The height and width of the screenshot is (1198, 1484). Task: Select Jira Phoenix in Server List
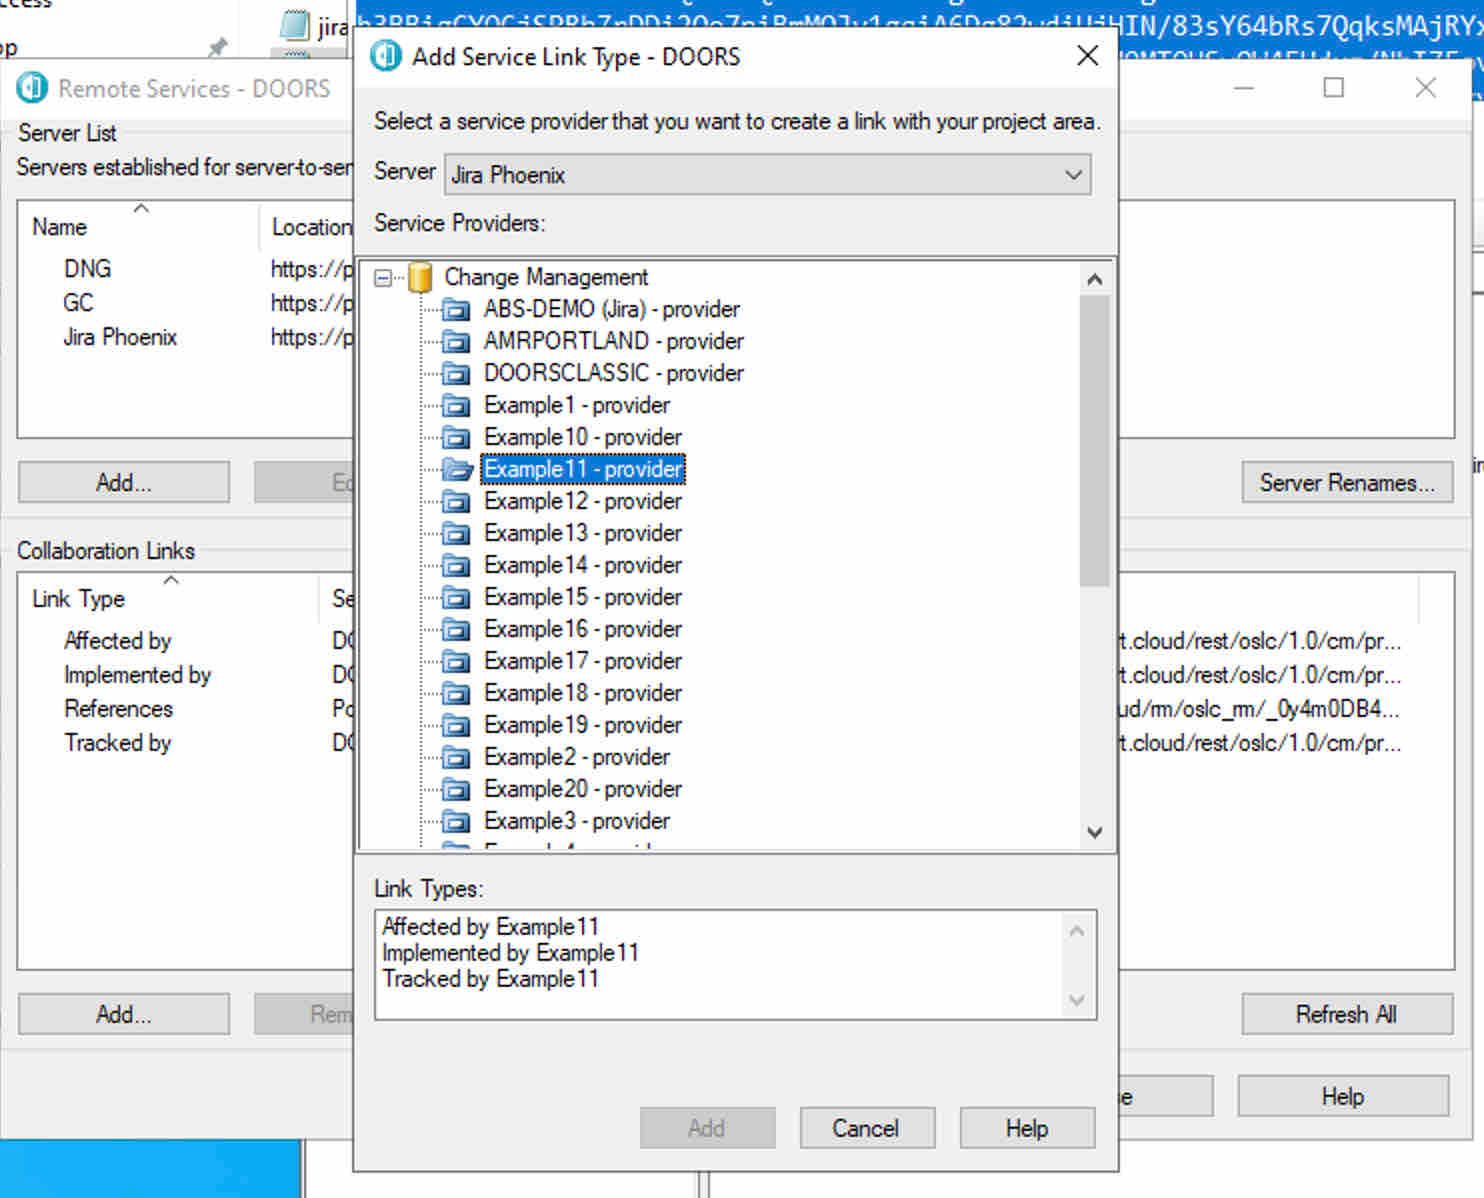coord(120,337)
